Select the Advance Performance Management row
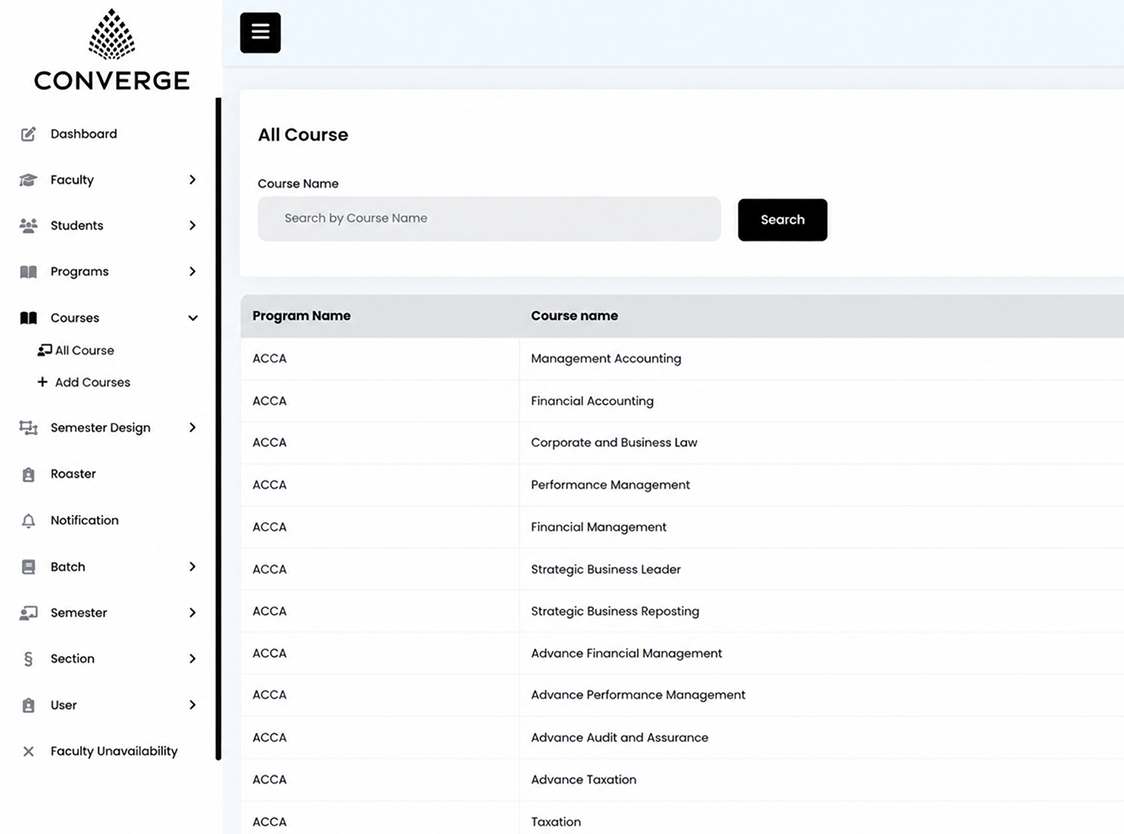Viewport: 1124px width, 834px height. (682, 695)
